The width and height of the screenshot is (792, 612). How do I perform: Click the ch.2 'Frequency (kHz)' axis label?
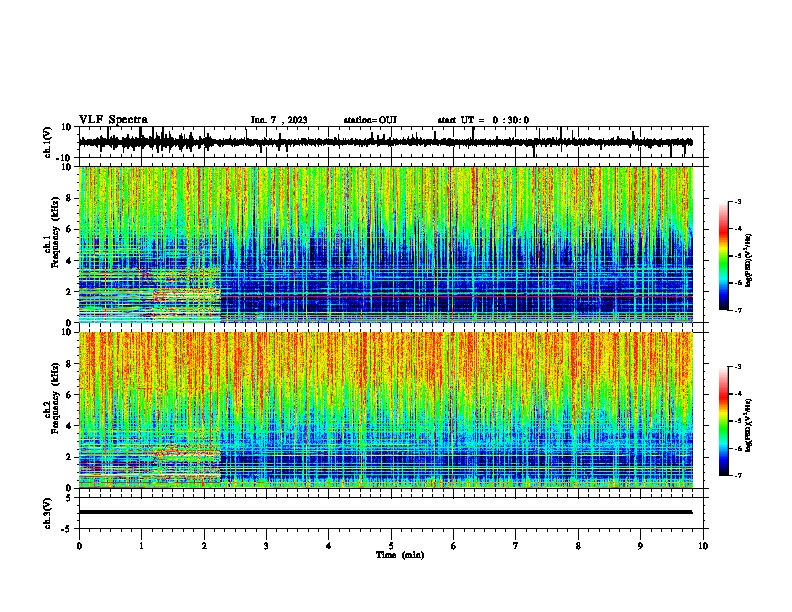pyautogui.click(x=56, y=398)
